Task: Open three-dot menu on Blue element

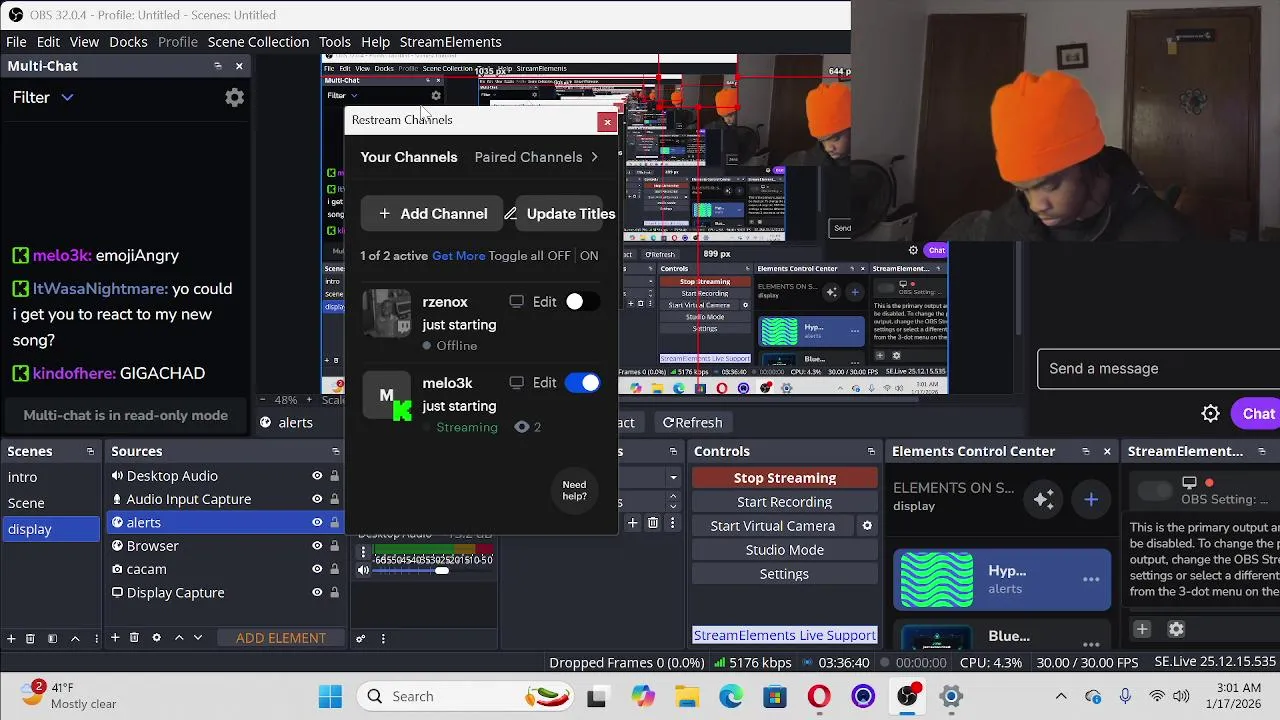Action: coord(1091,645)
